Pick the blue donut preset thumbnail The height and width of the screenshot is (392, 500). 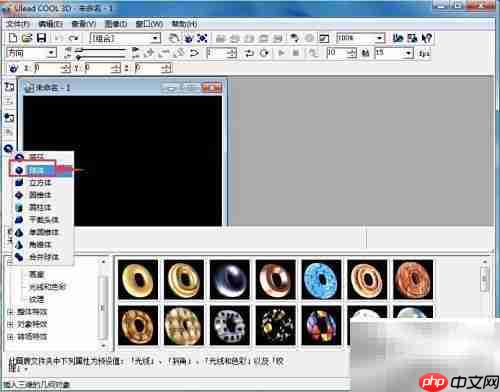pyautogui.click(x=321, y=279)
